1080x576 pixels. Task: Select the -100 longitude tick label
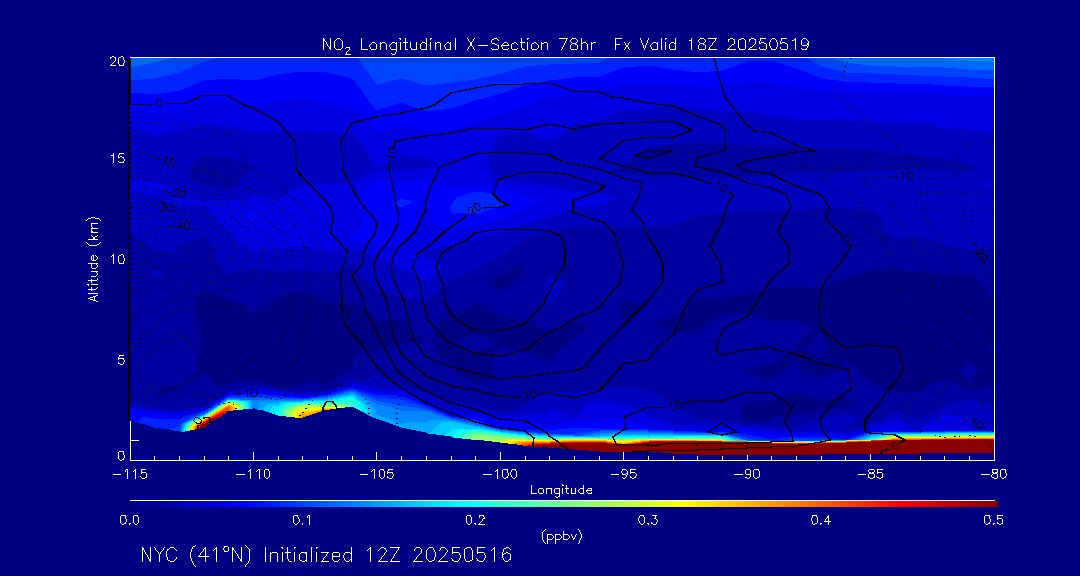500,475
